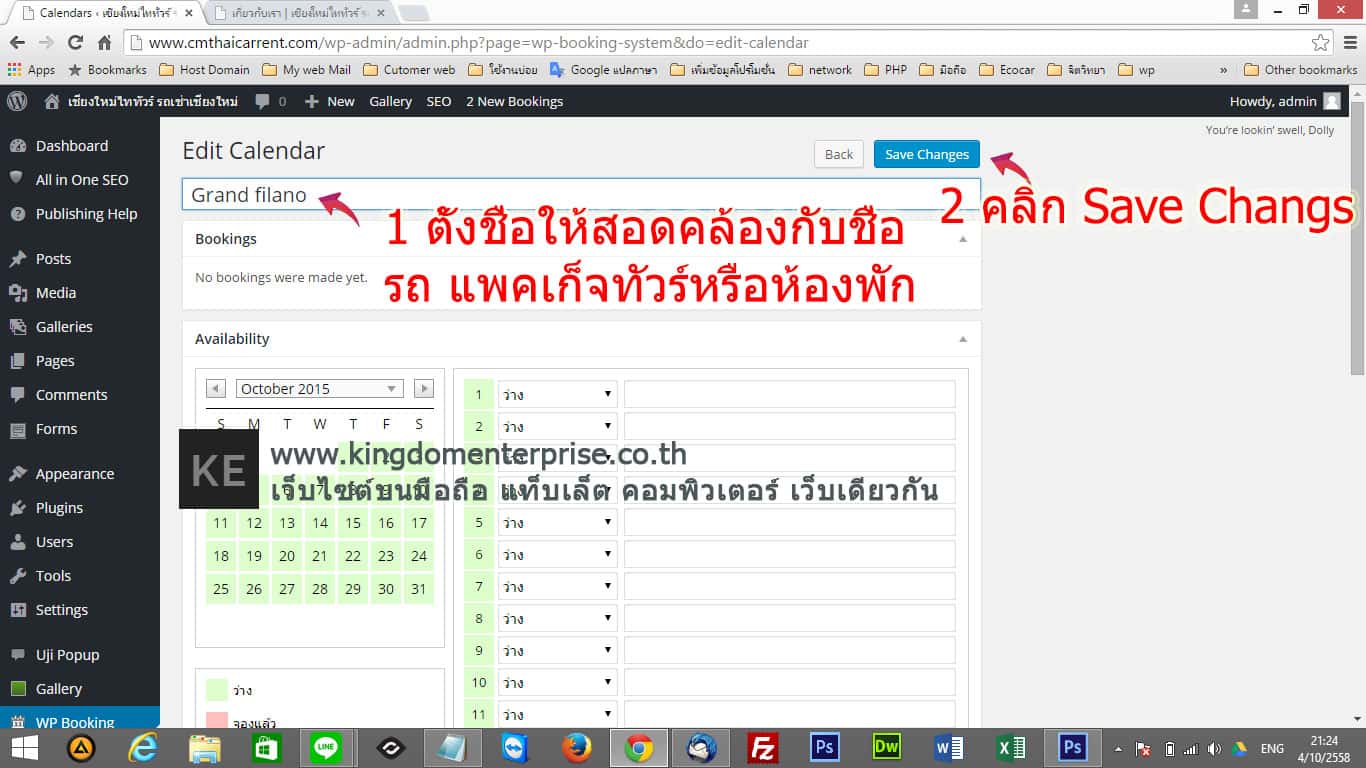
Task: Open Appearance paintbrush icon
Action: pyautogui.click(x=17, y=474)
